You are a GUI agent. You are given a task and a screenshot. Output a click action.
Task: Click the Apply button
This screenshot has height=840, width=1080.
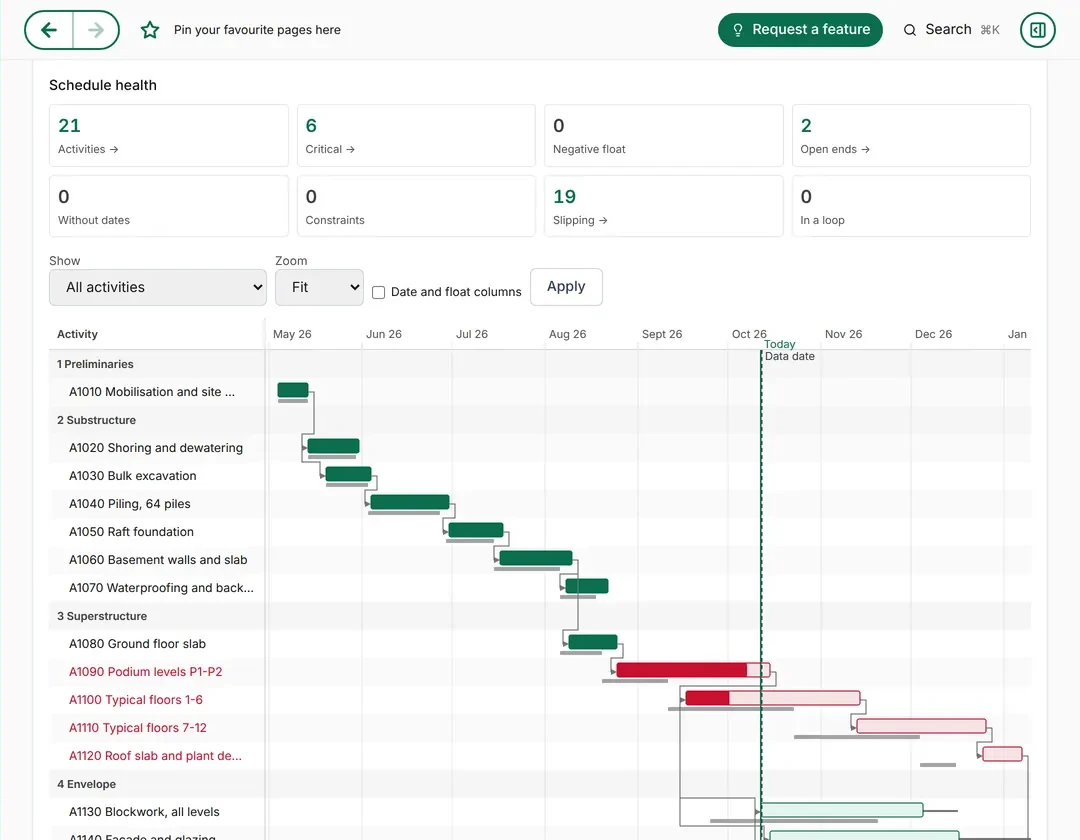[566, 286]
